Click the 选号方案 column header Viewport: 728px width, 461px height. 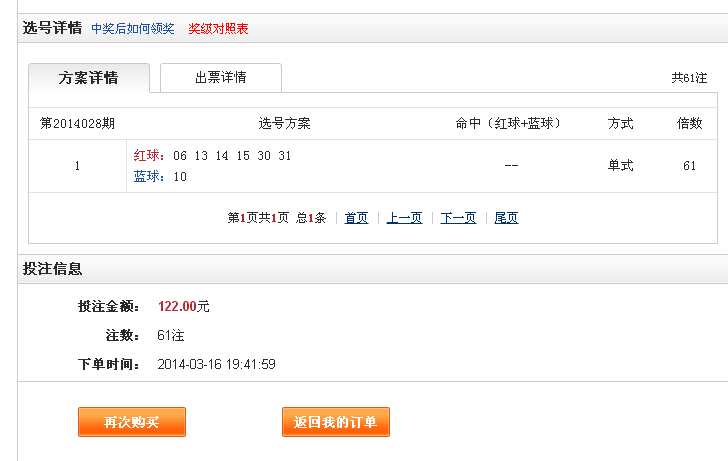(284, 123)
